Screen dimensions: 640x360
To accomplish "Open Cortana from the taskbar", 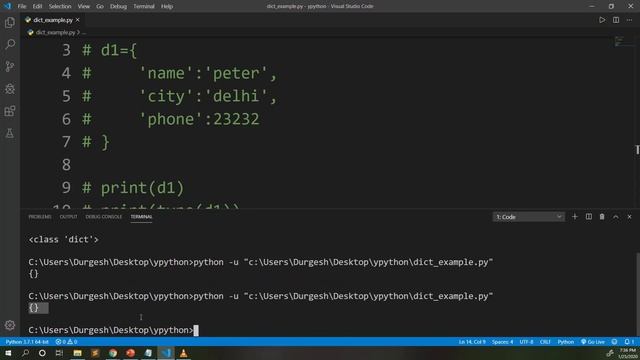I will [42, 353].
